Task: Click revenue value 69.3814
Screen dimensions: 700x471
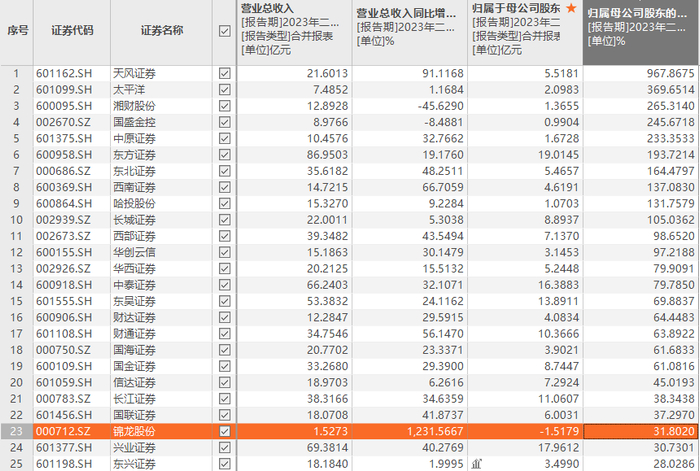Action: [327, 447]
